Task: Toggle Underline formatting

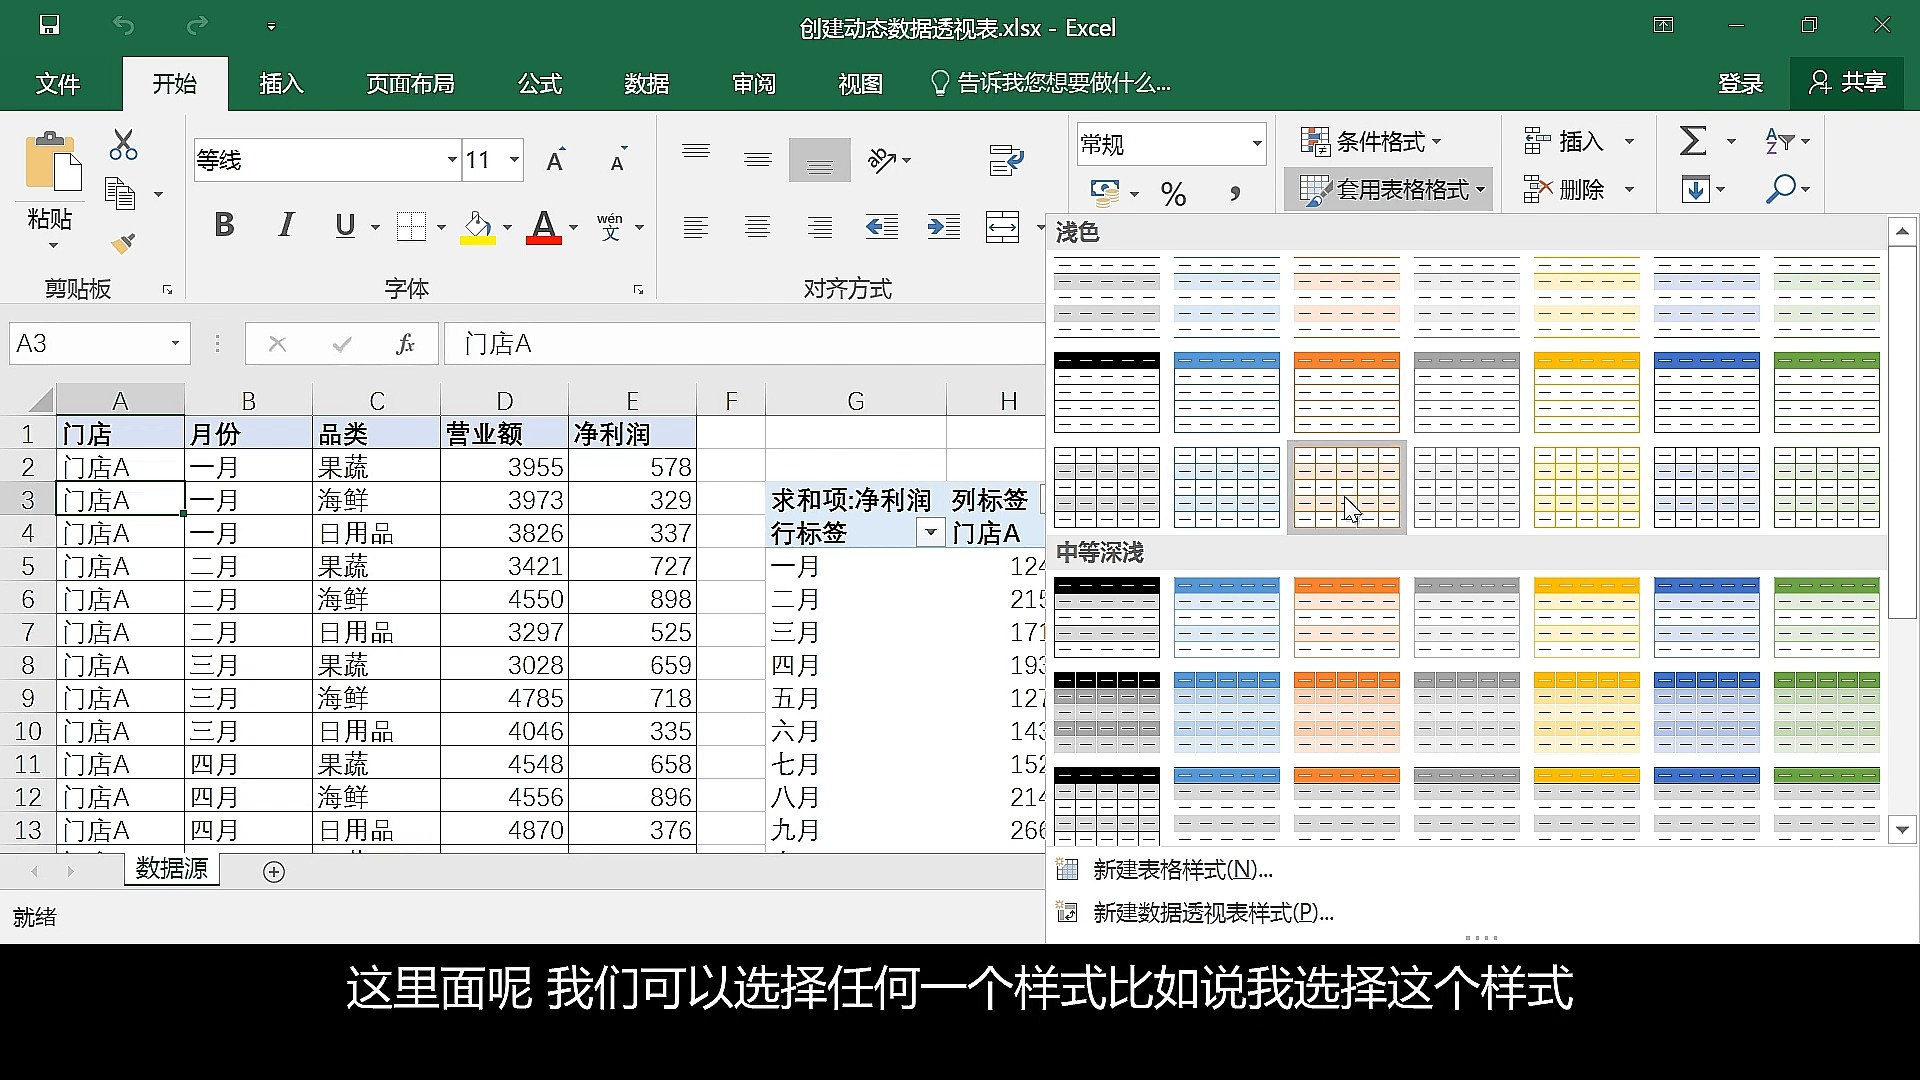Action: tap(344, 225)
